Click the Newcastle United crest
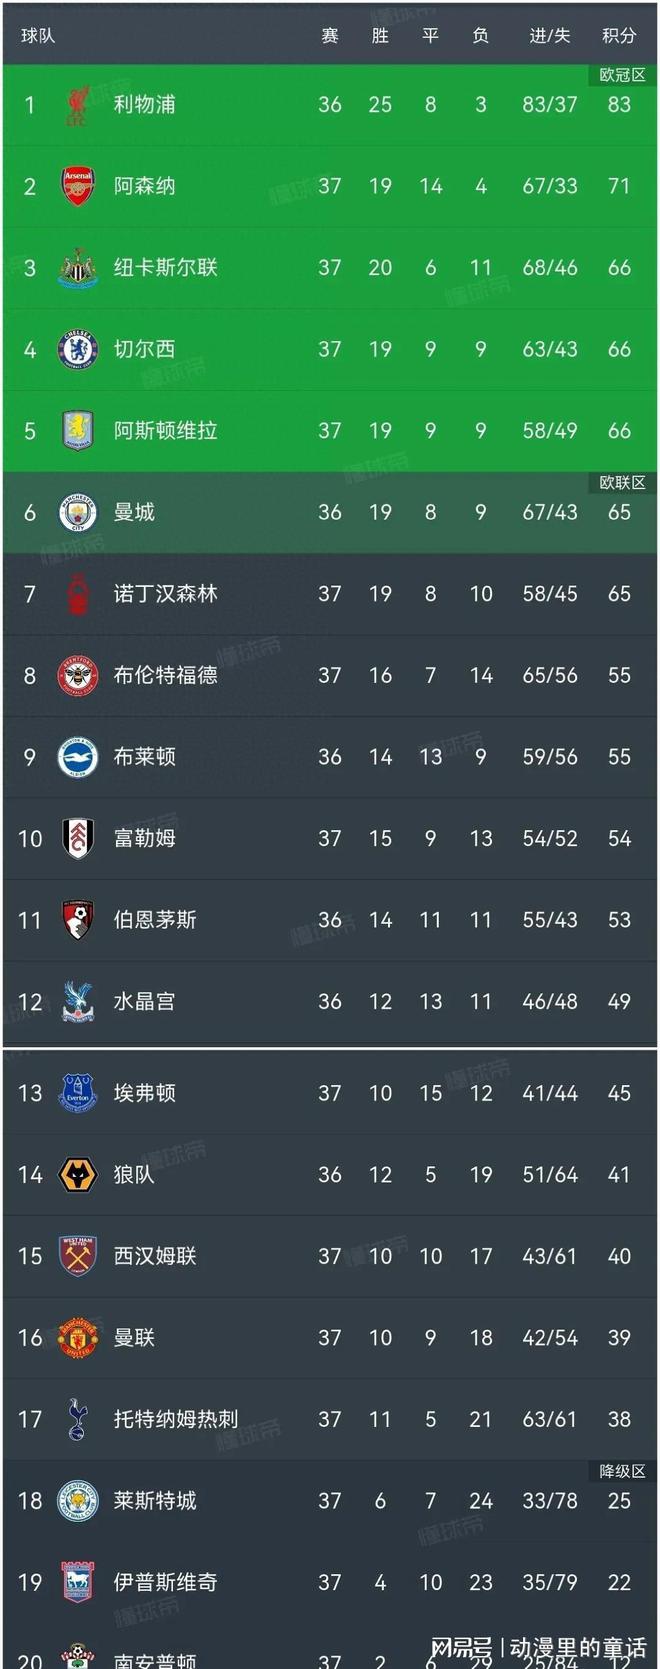This screenshot has width=660, height=1669. [78, 267]
